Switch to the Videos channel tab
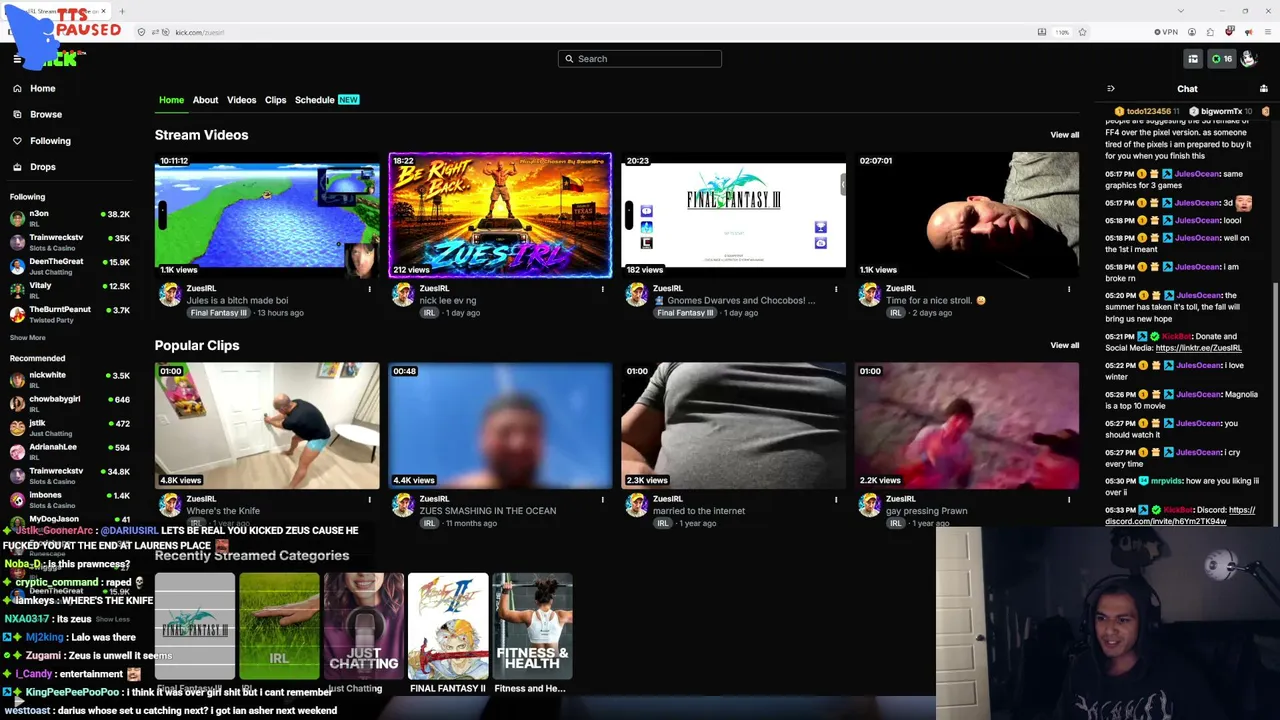Screen dimensions: 1280x720 tap(241, 100)
